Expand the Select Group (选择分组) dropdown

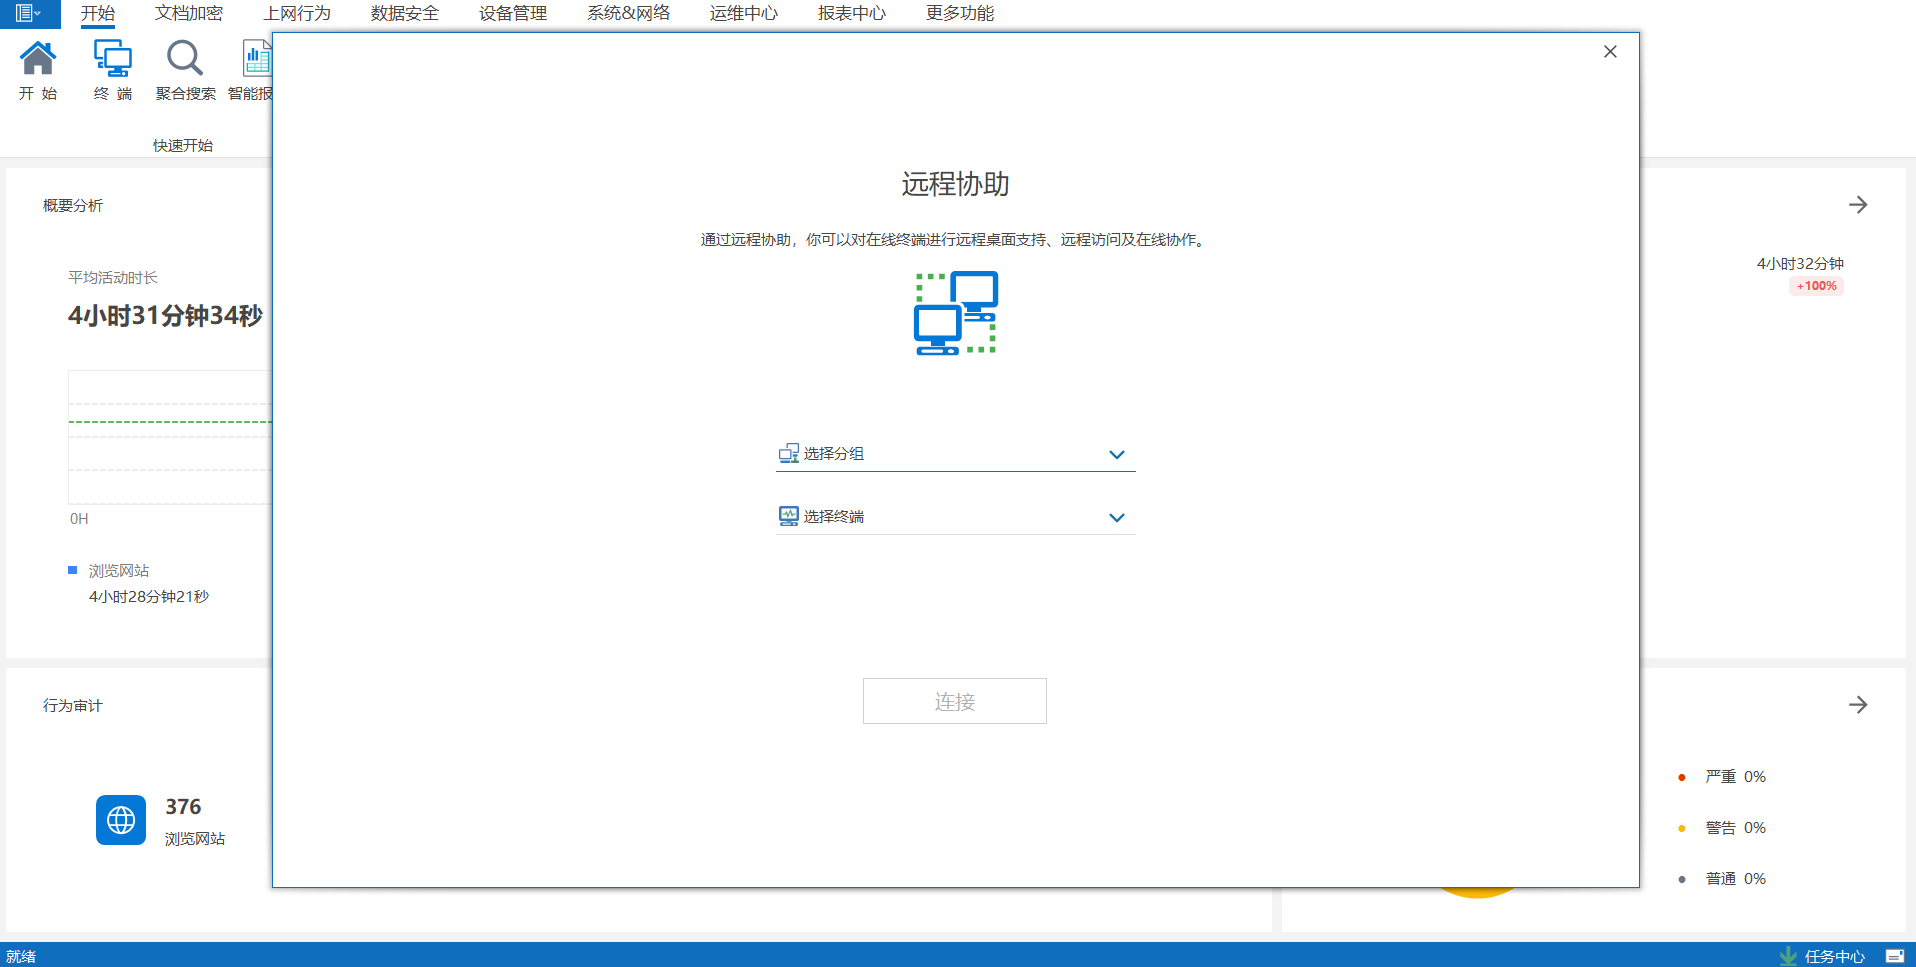click(x=1116, y=455)
